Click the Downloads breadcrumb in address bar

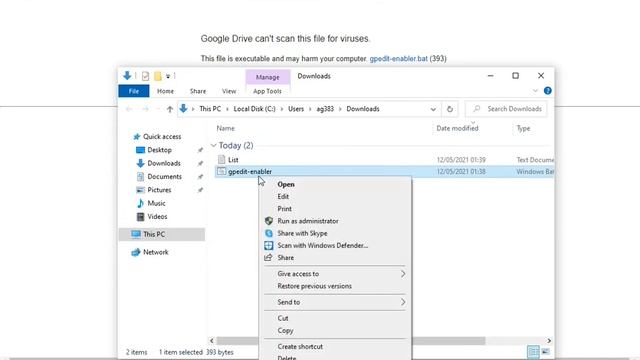pyautogui.click(x=363, y=109)
